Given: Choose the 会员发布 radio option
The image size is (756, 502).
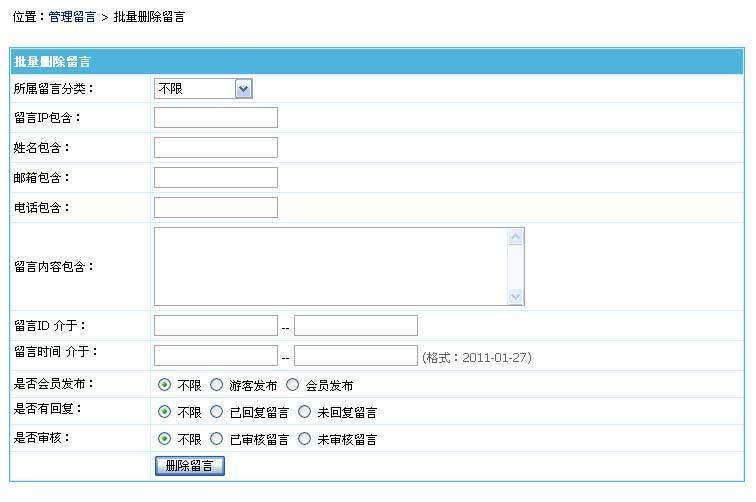Looking at the screenshot, I should [292, 385].
